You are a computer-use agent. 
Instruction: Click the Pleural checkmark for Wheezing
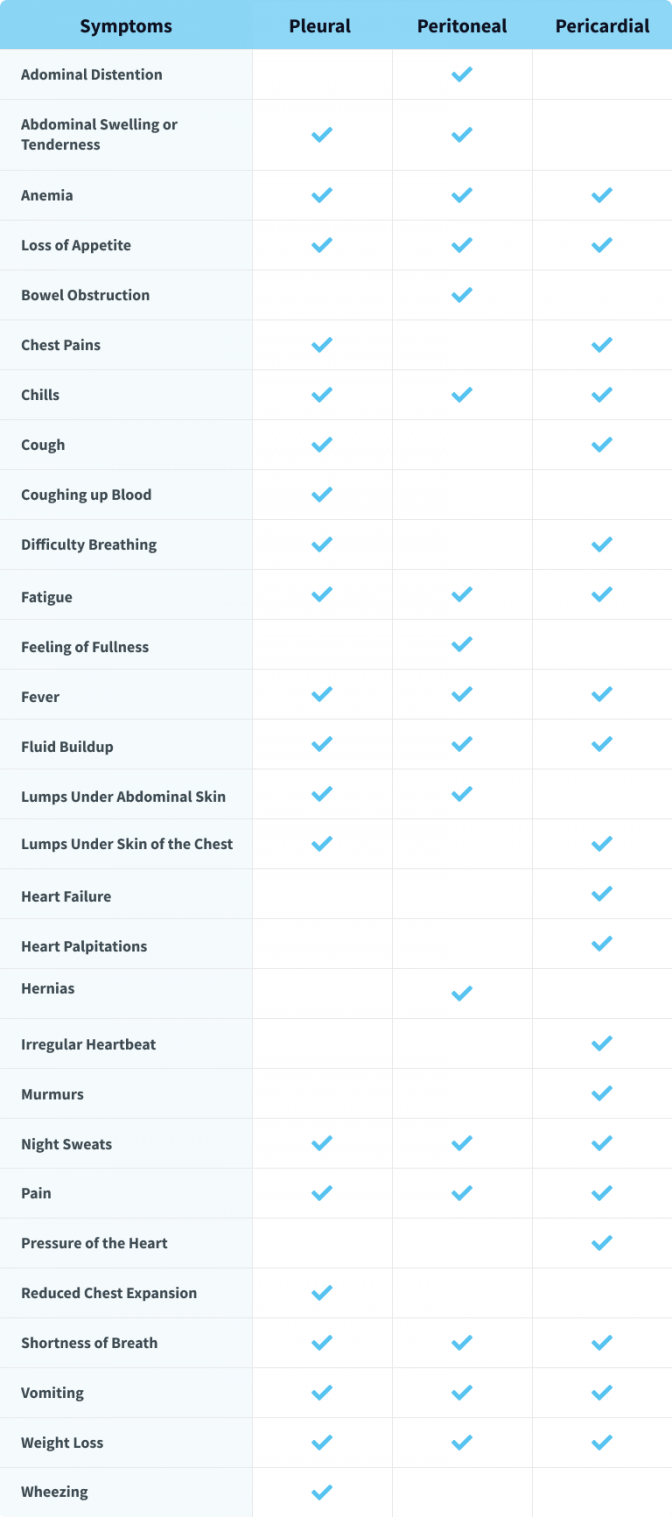(x=321, y=1492)
